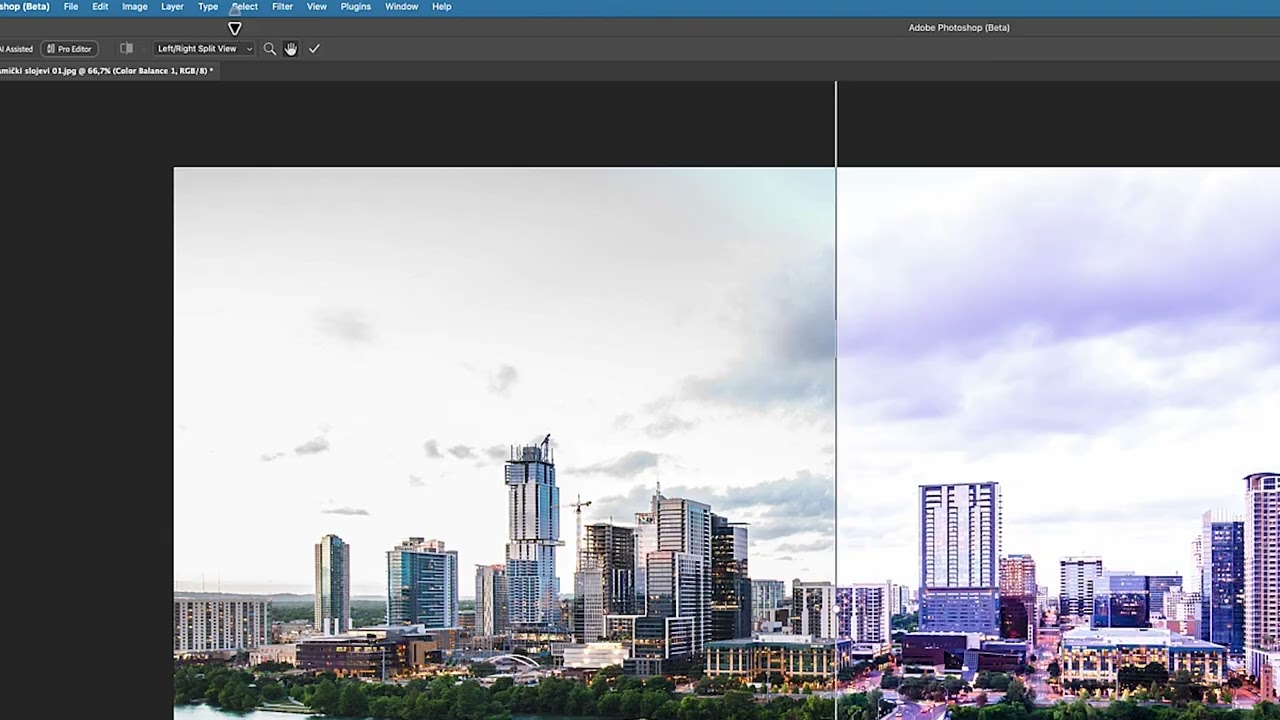Confirm edits with the checkmark icon
1280x720 pixels.
tap(314, 48)
